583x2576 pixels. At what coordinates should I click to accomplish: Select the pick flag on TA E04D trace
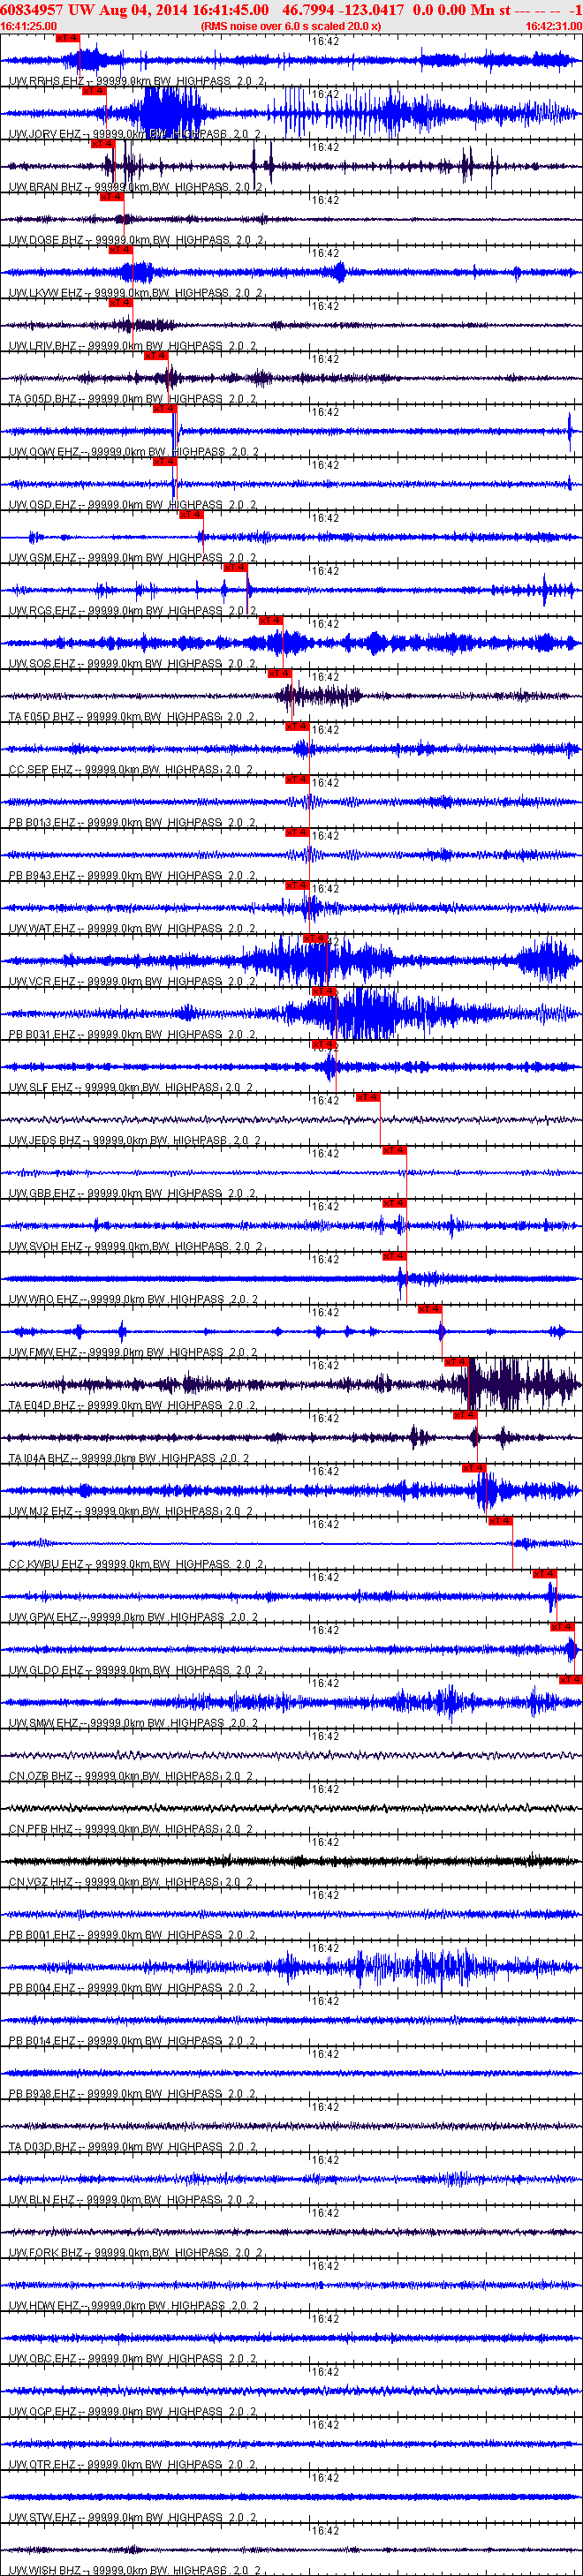pos(457,1363)
